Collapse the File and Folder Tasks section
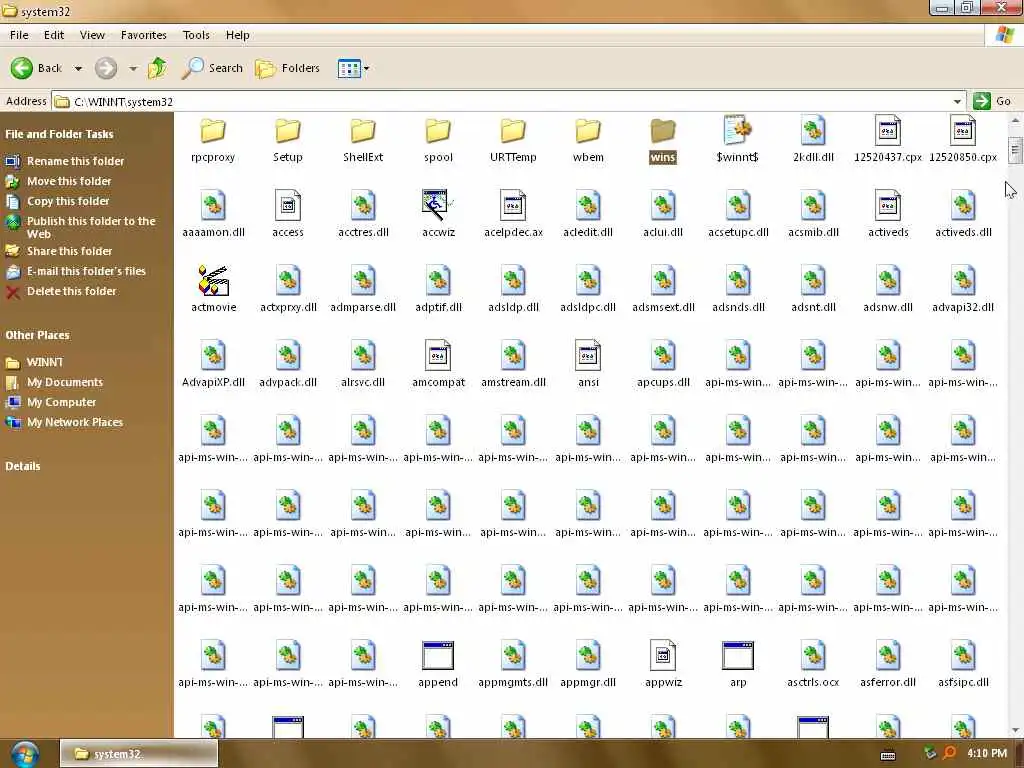This screenshot has width=1024, height=768. (x=59, y=134)
